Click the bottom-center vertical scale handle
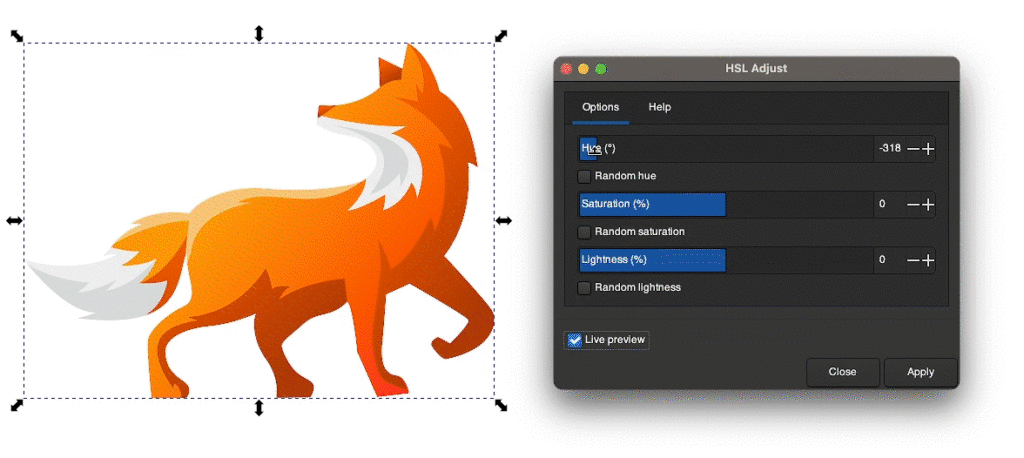The width and height of the screenshot is (1024, 458). pos(259,408)
